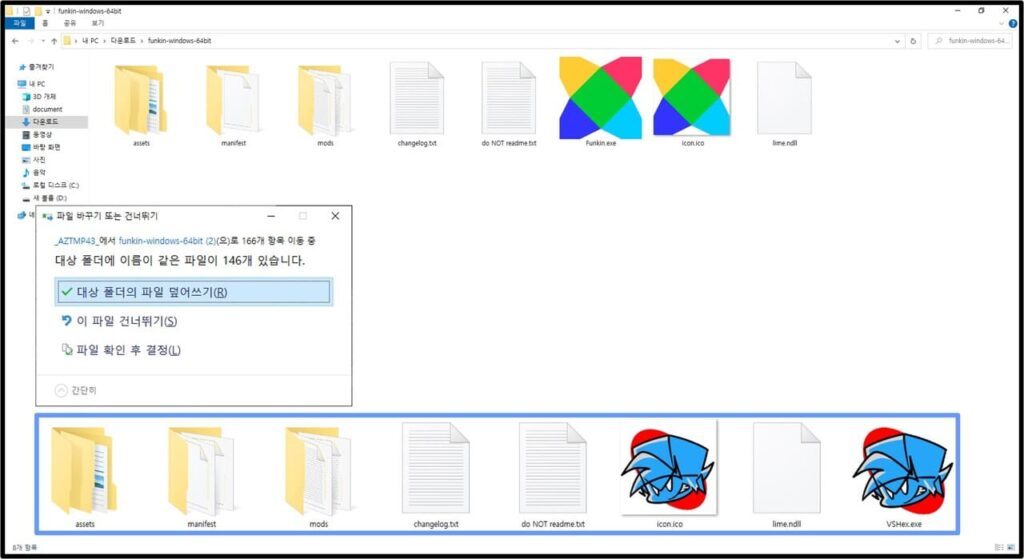Click the search funkin-windows-64 box
Screen dimensions: 1024x559
972,40
